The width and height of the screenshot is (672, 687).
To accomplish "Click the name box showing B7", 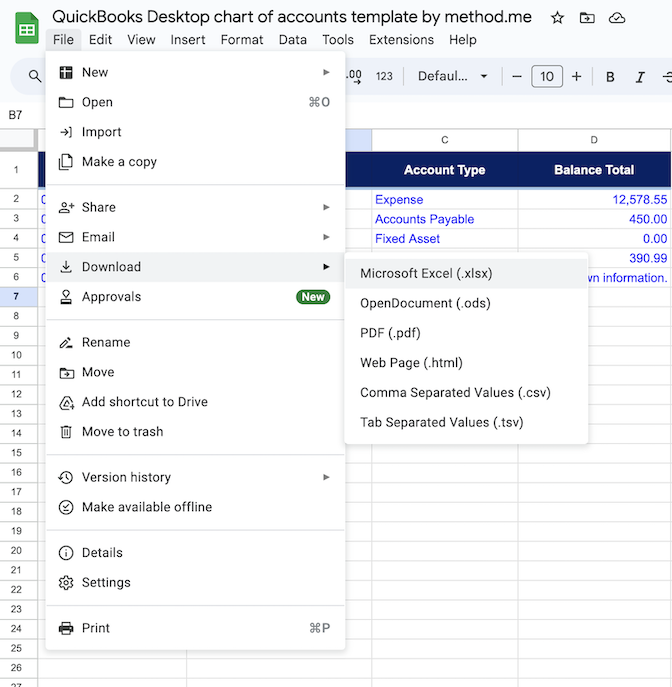I will [15, 115].
